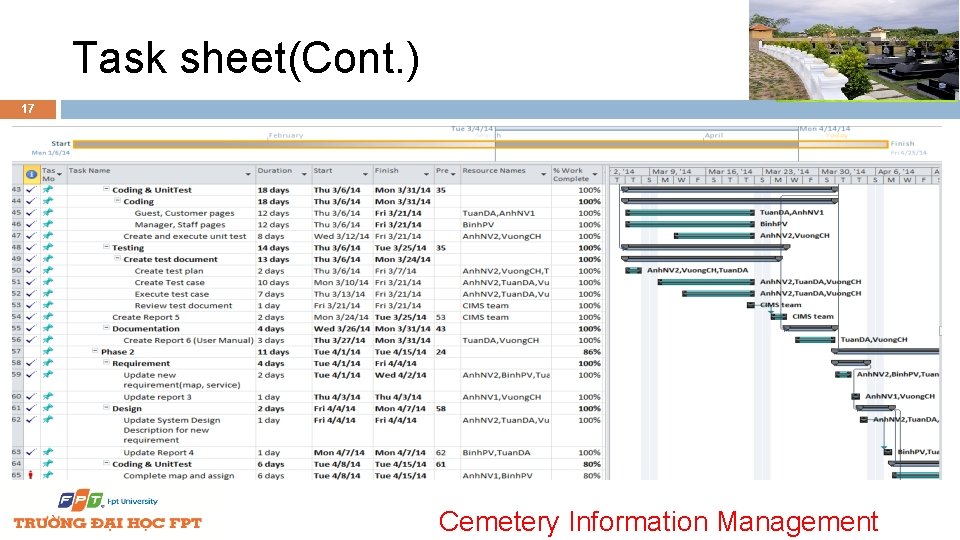Open the Predecessors column filter dropdown
The height and width of the screenshot is (540, 960).
click(x=453, y=174)
